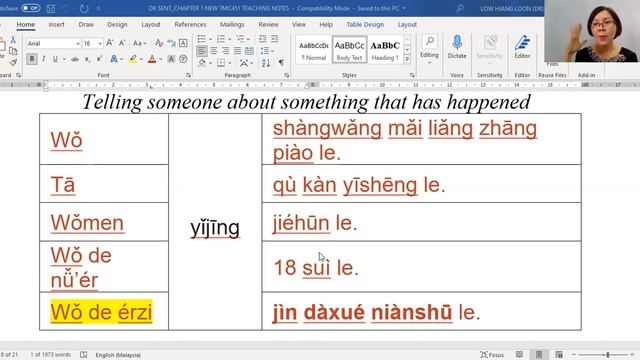The height and width of the screenshot is (360, 640).
Task: Switch to Print Layout view icon
Action: pos(539,354)
